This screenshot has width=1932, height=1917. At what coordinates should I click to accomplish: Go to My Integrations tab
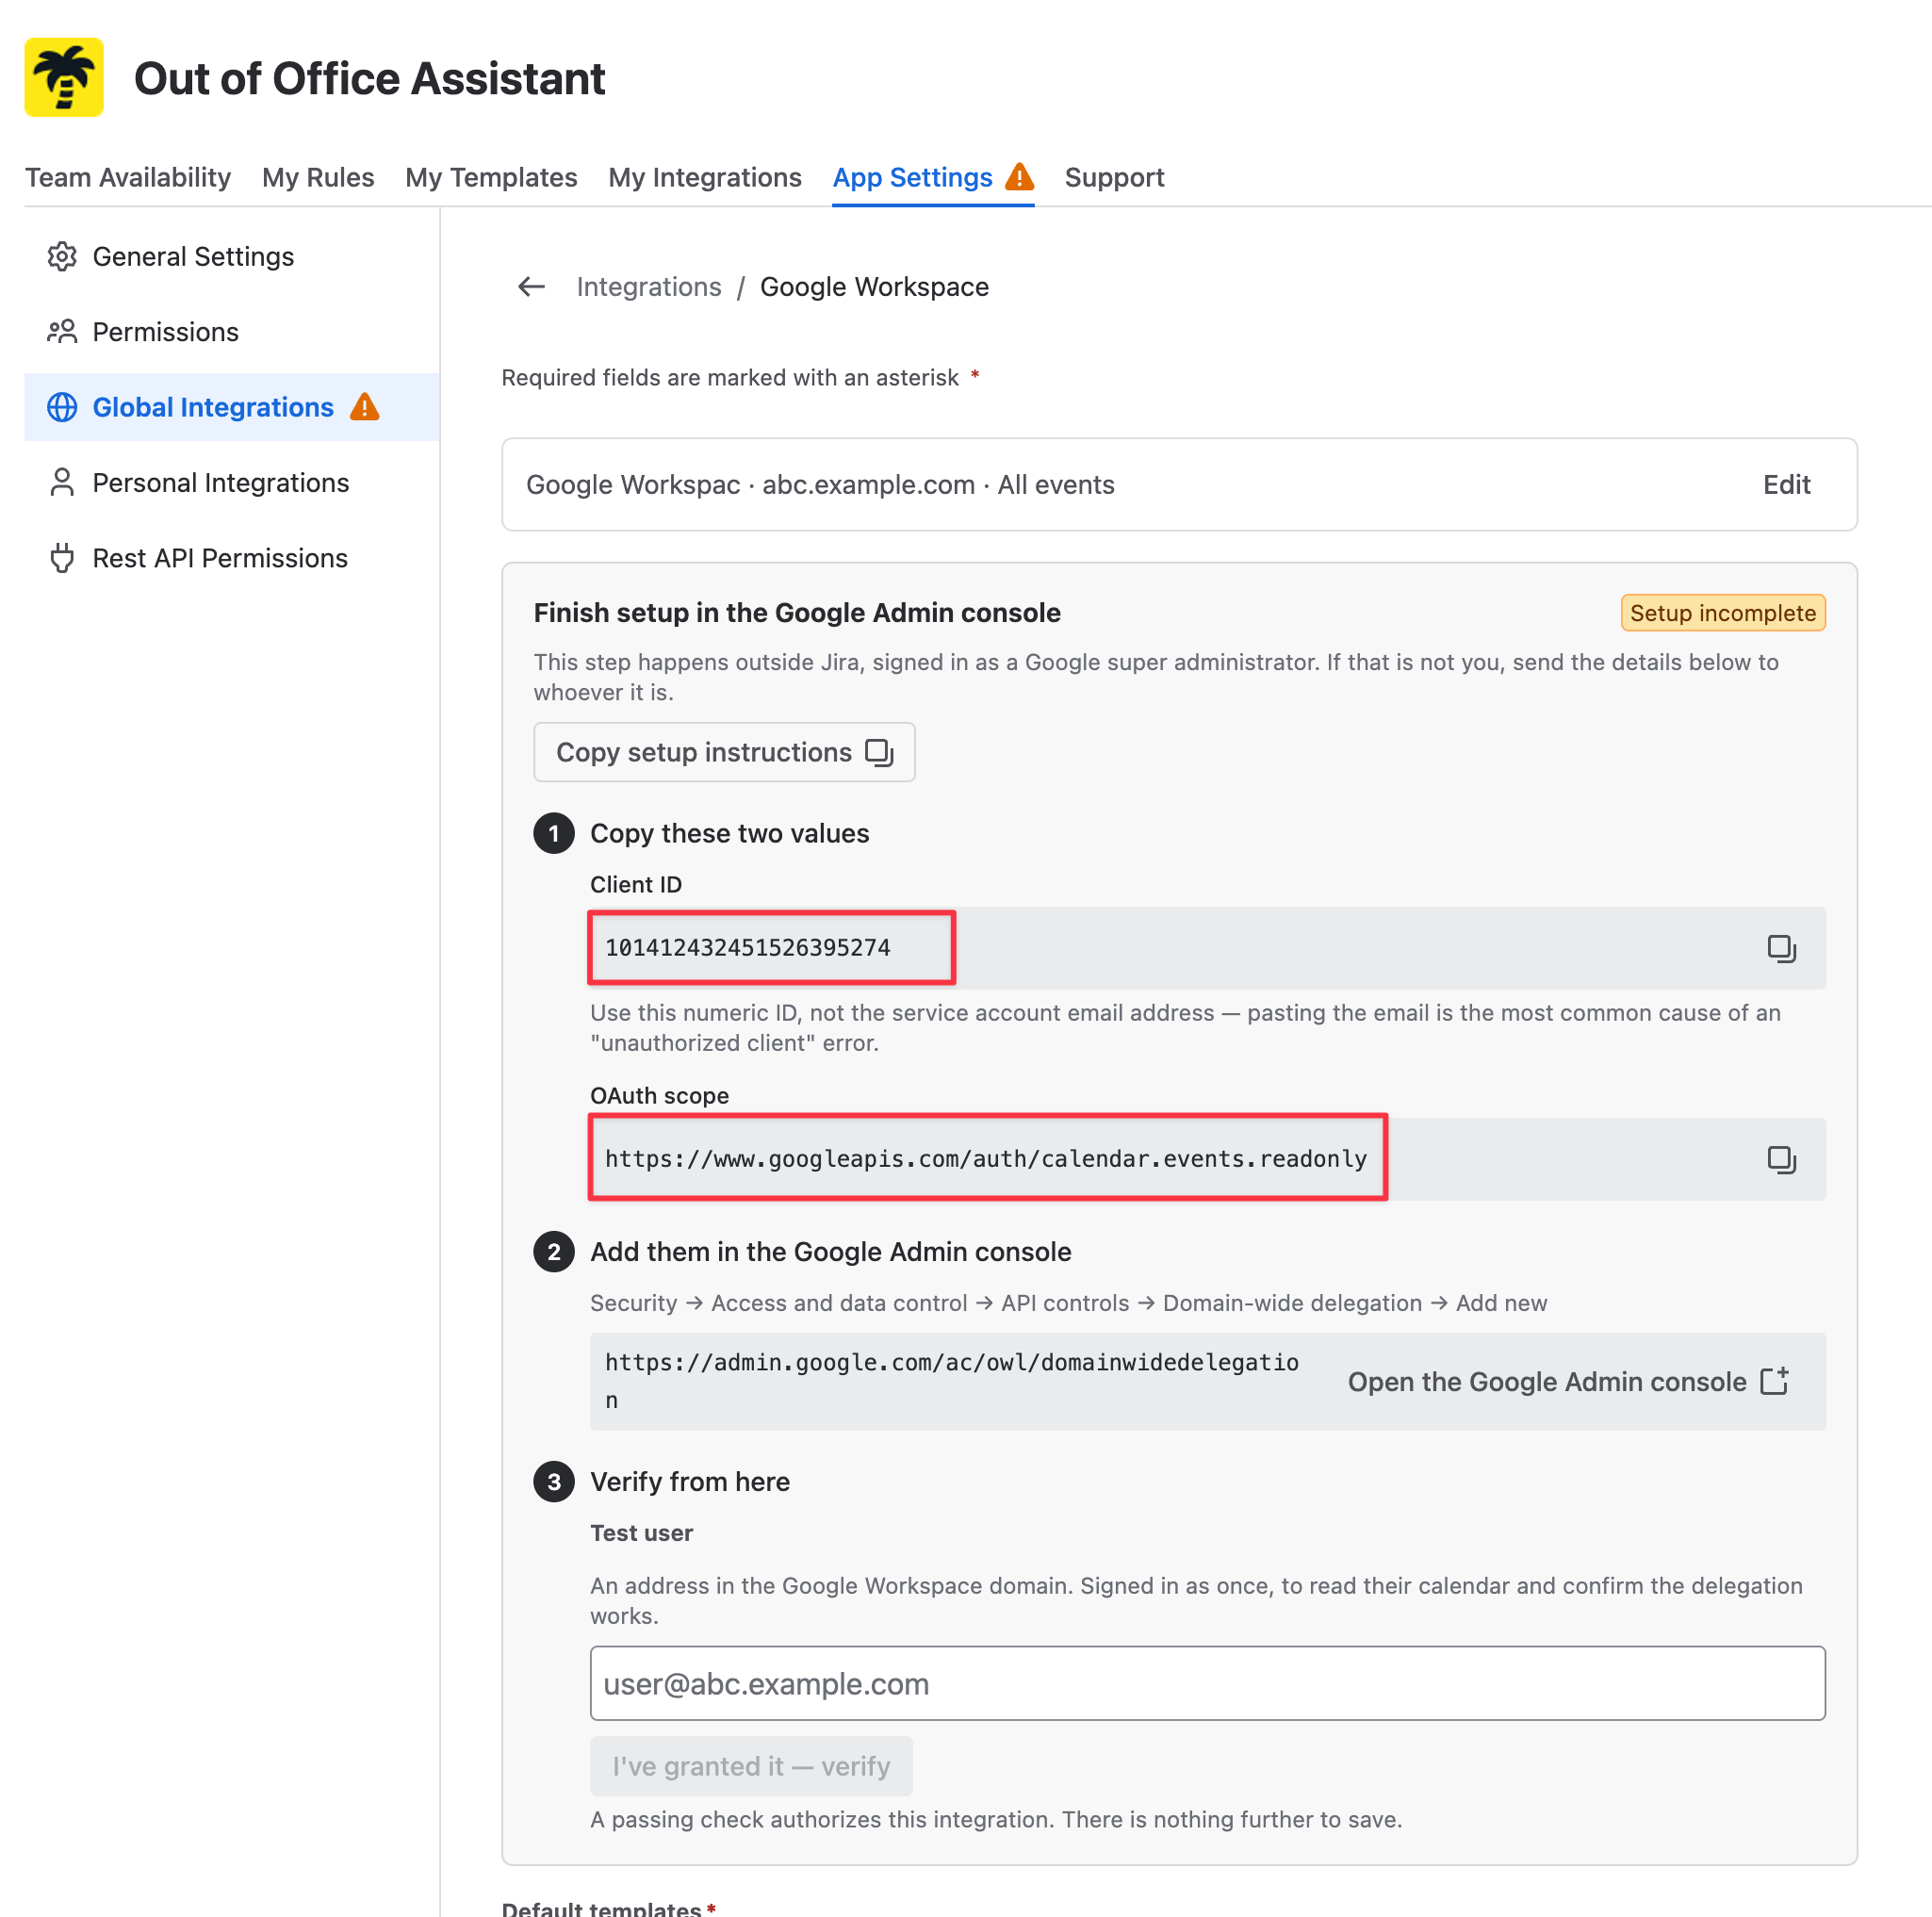pyautogui.click(x=705, y=177)
